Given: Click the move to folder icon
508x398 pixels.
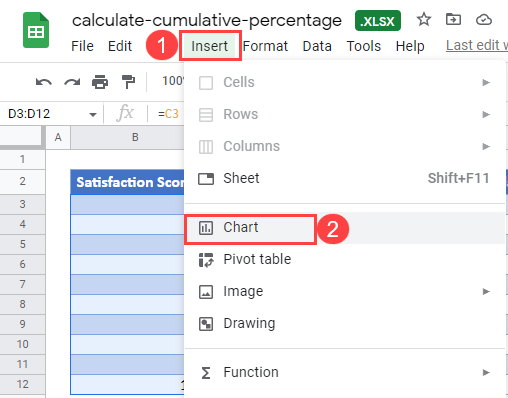Looking at the screenshot, I should click(453, 19).
